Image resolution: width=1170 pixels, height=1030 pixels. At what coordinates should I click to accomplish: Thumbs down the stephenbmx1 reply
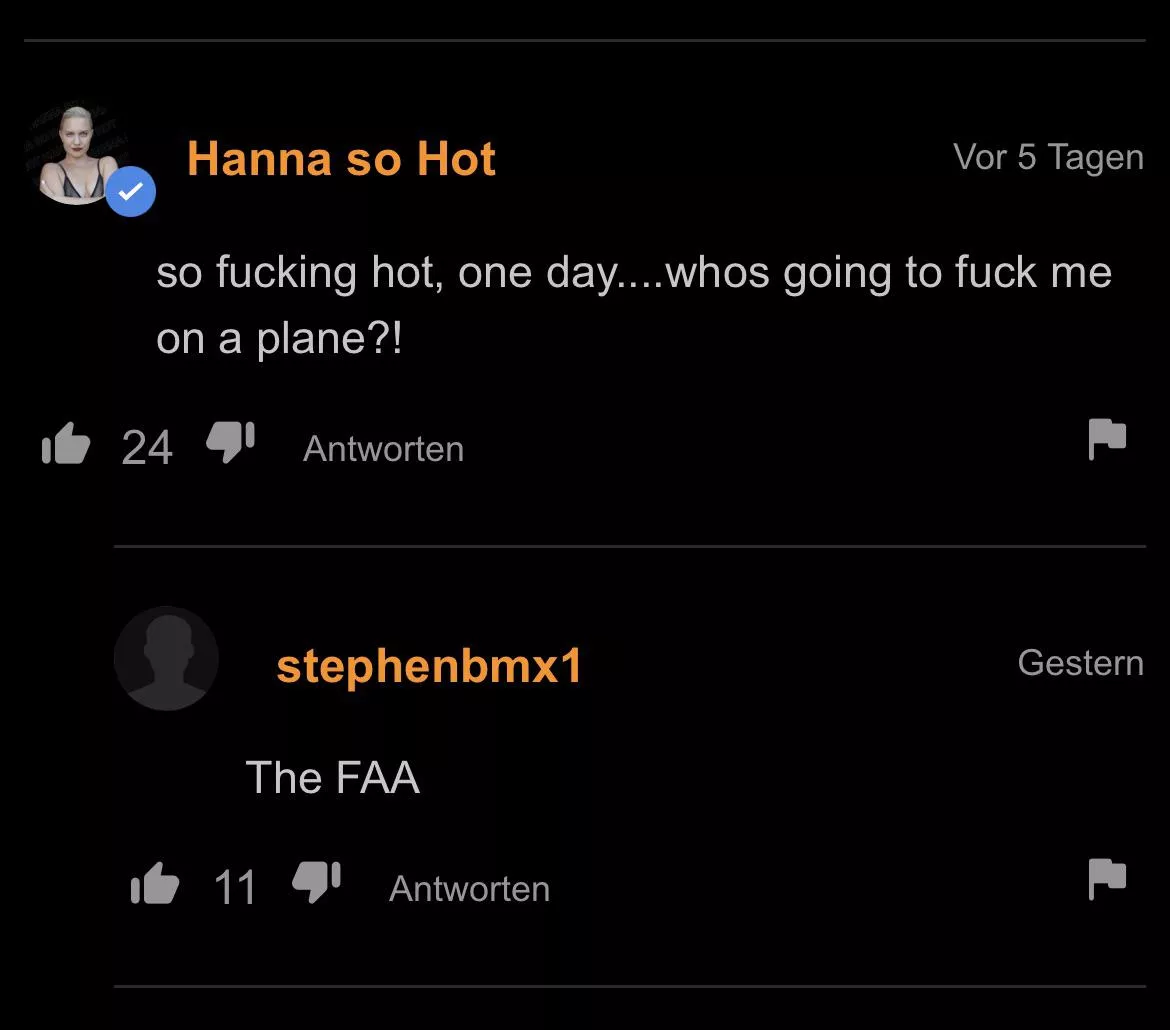[317, 883]
